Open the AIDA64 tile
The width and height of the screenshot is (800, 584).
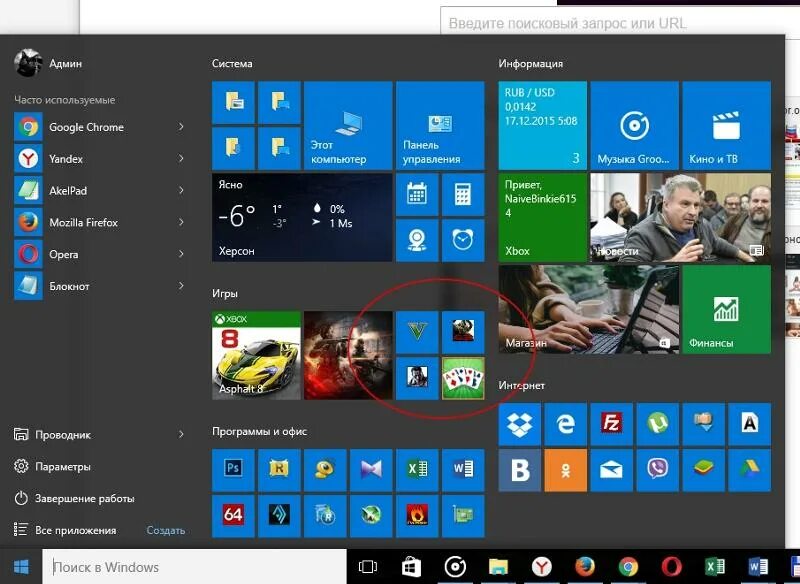coord(233,516)
